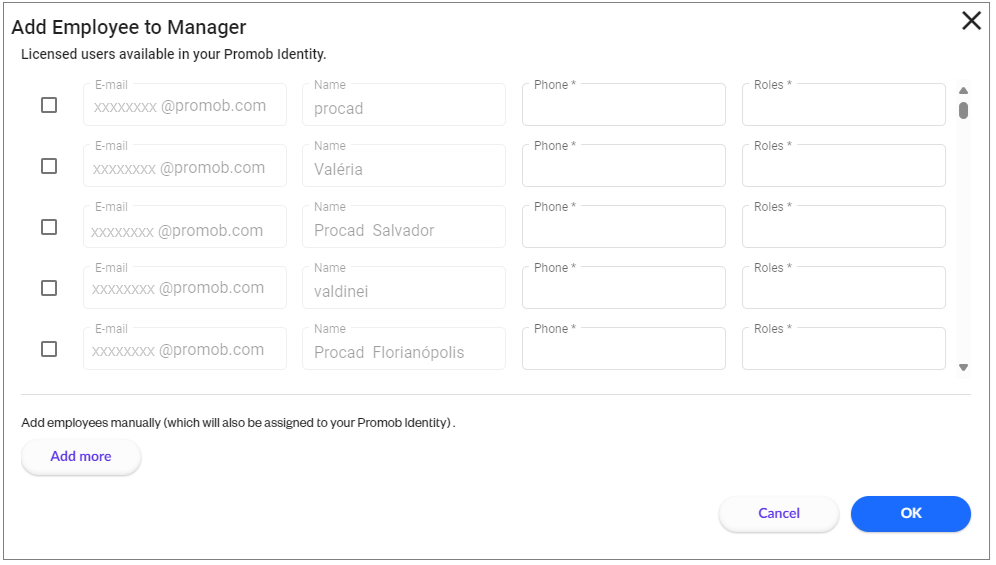
Task: Open the Roles field for procad
Action: pyautogui.click(x=843, y=106)
